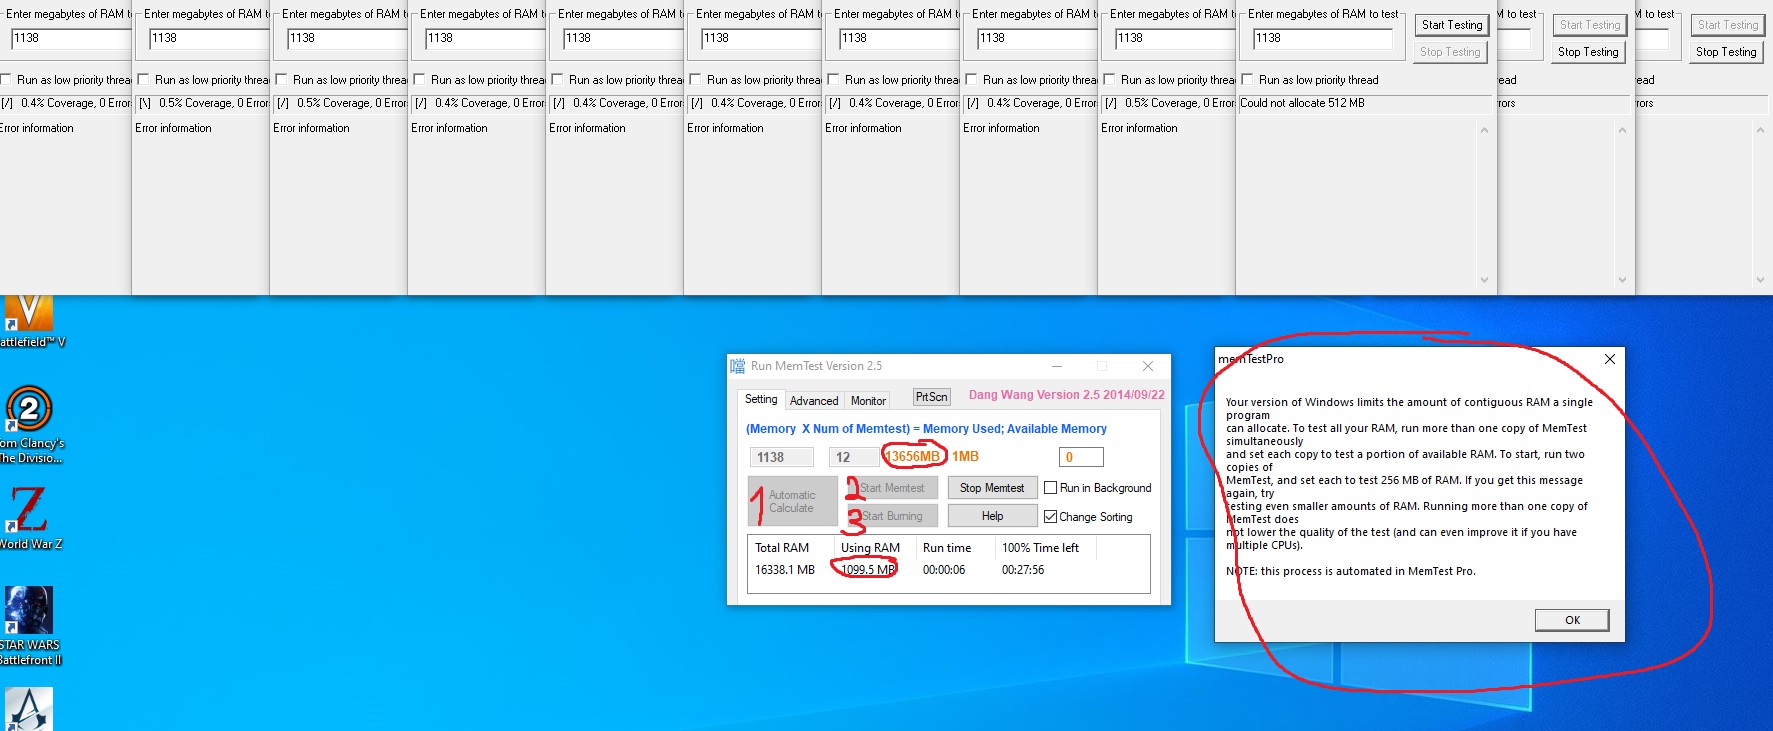The image size is (1773, 731).
Task: Click the Run time value 00:00:06
Action: (944, 570)
